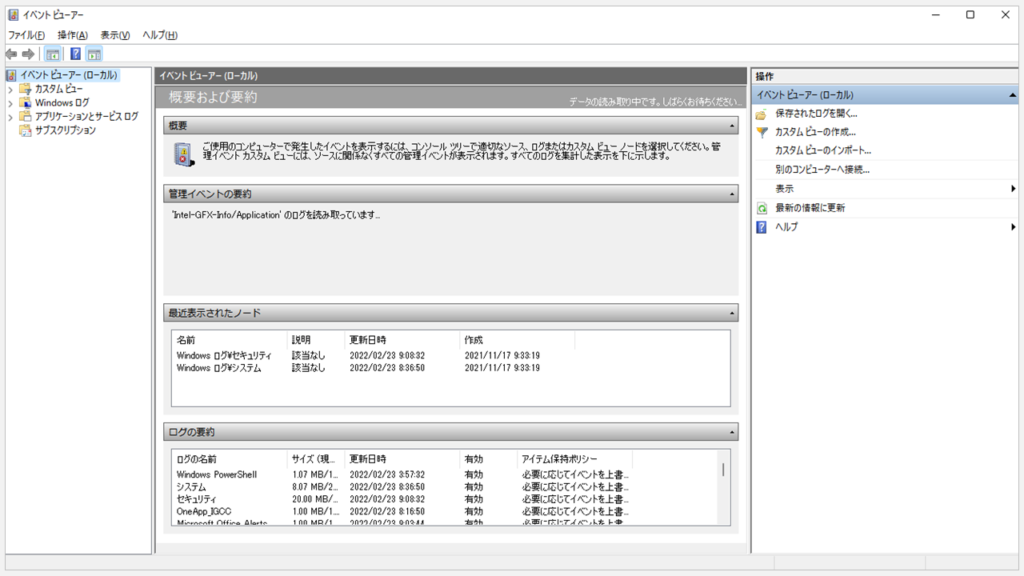Open the 操作(A) menu
Screen dimensions: 1024x576
[72, 35]
